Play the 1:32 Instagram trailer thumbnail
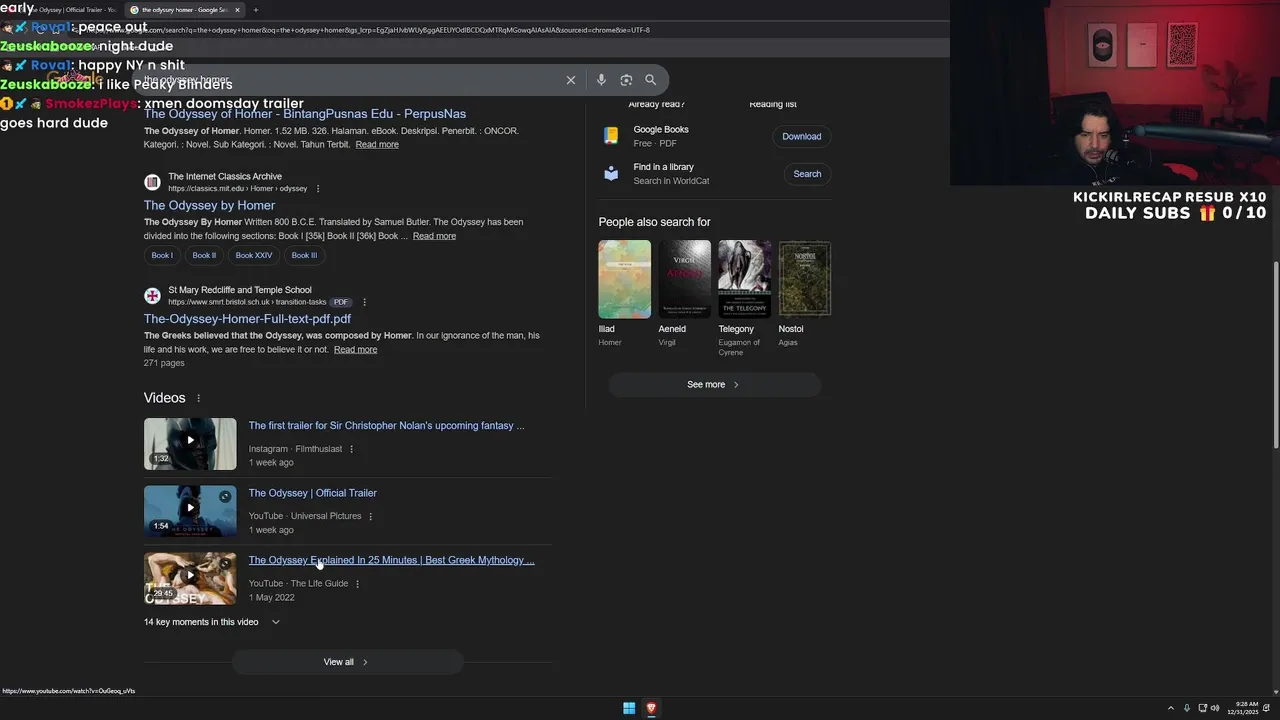Image resolution: width=1280 pixels, height=720 pixels. point(190,444)
